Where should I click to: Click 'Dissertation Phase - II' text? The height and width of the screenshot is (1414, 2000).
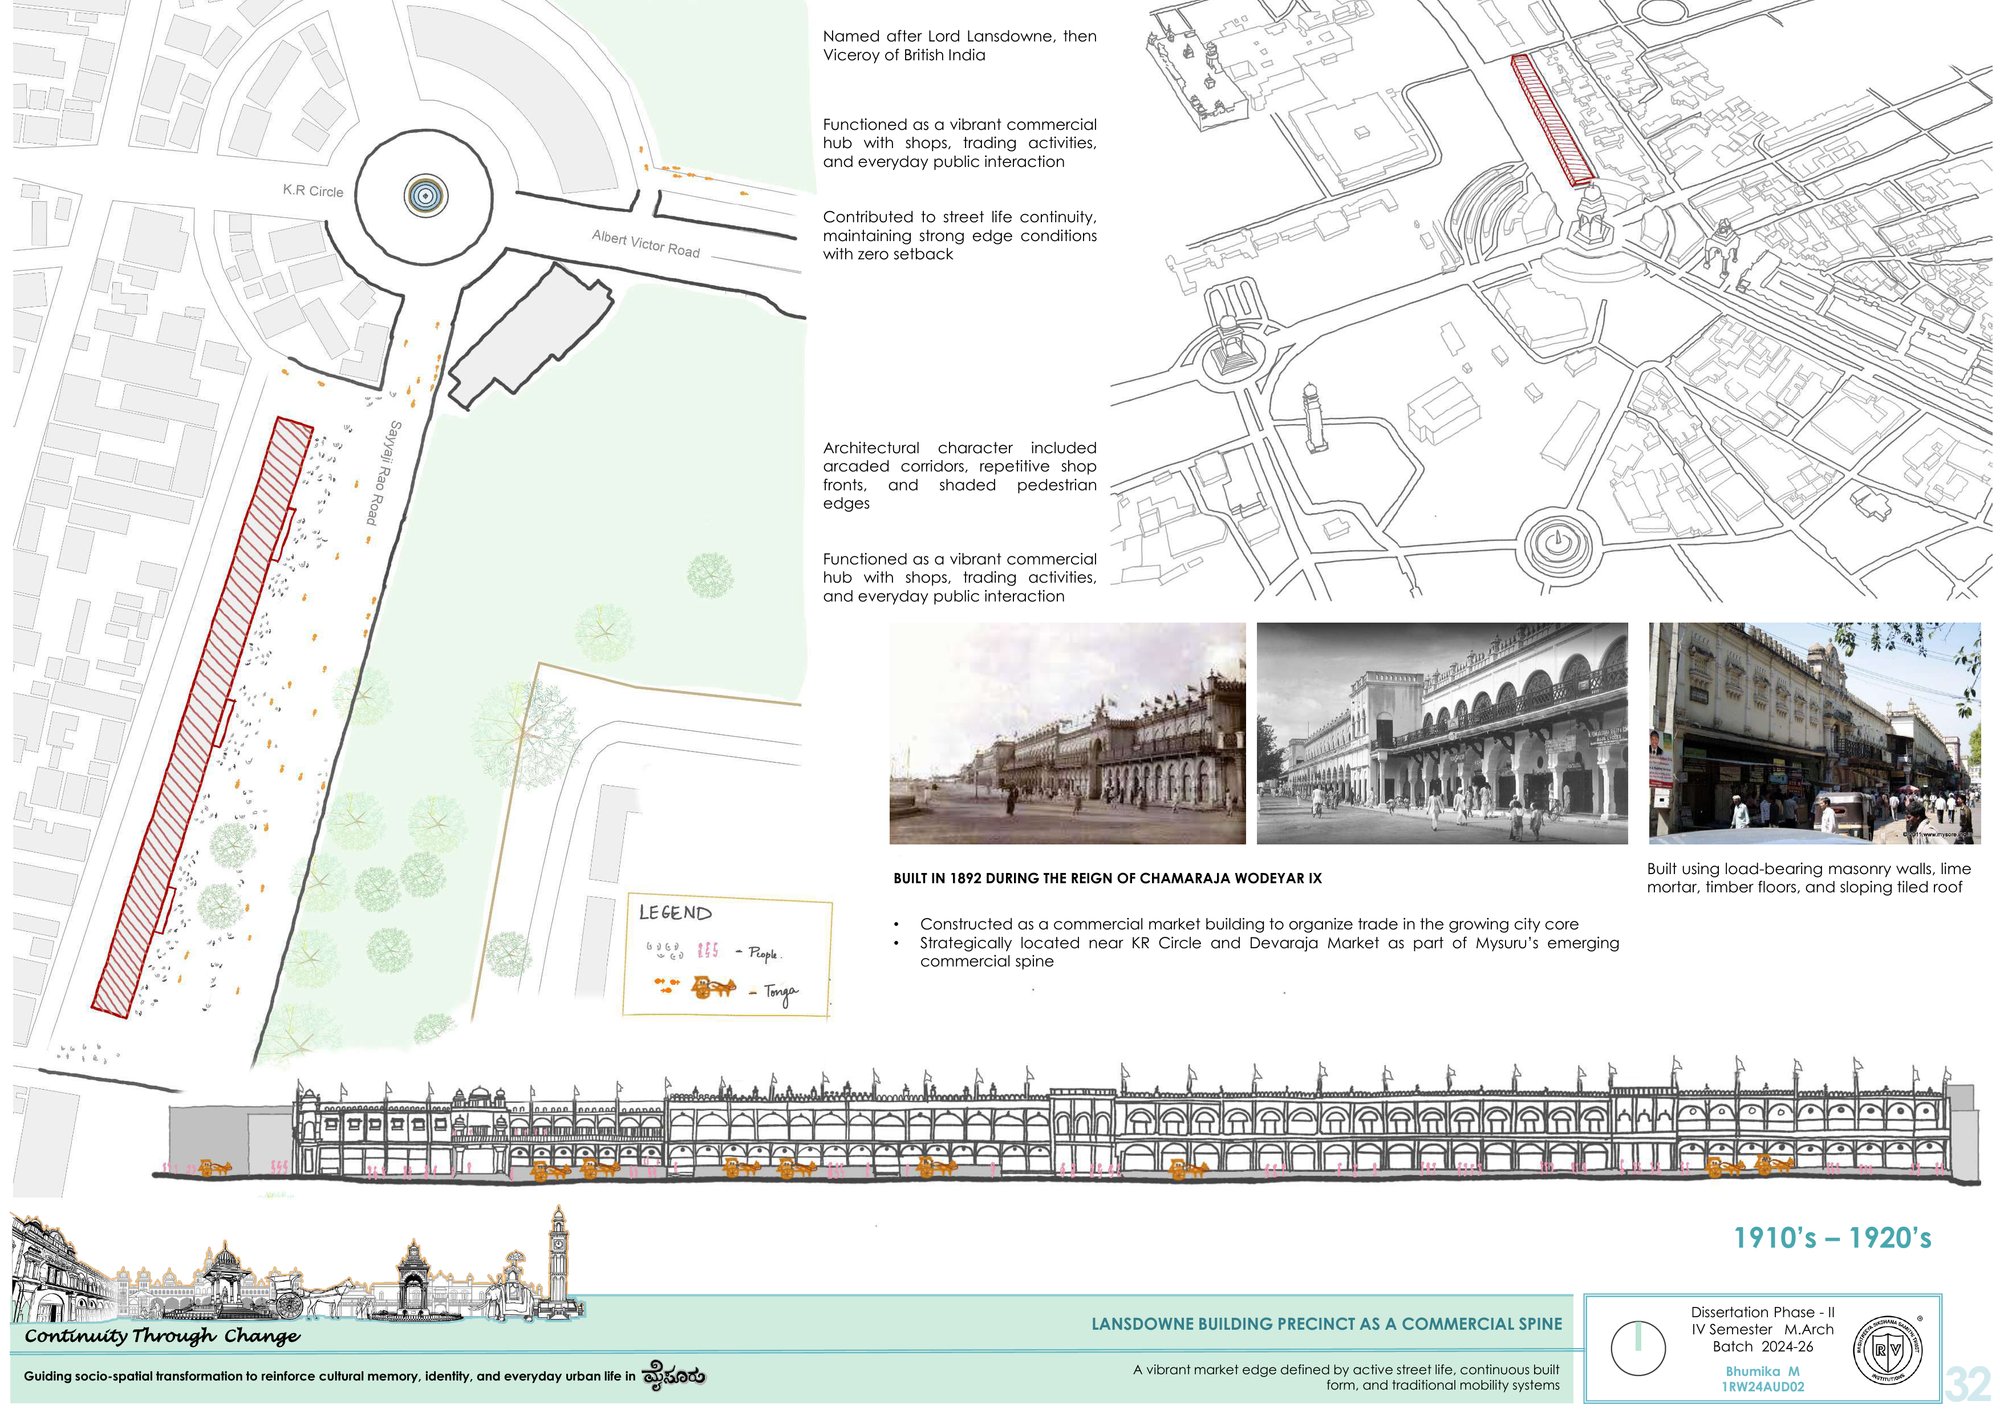(1762, 1312)
